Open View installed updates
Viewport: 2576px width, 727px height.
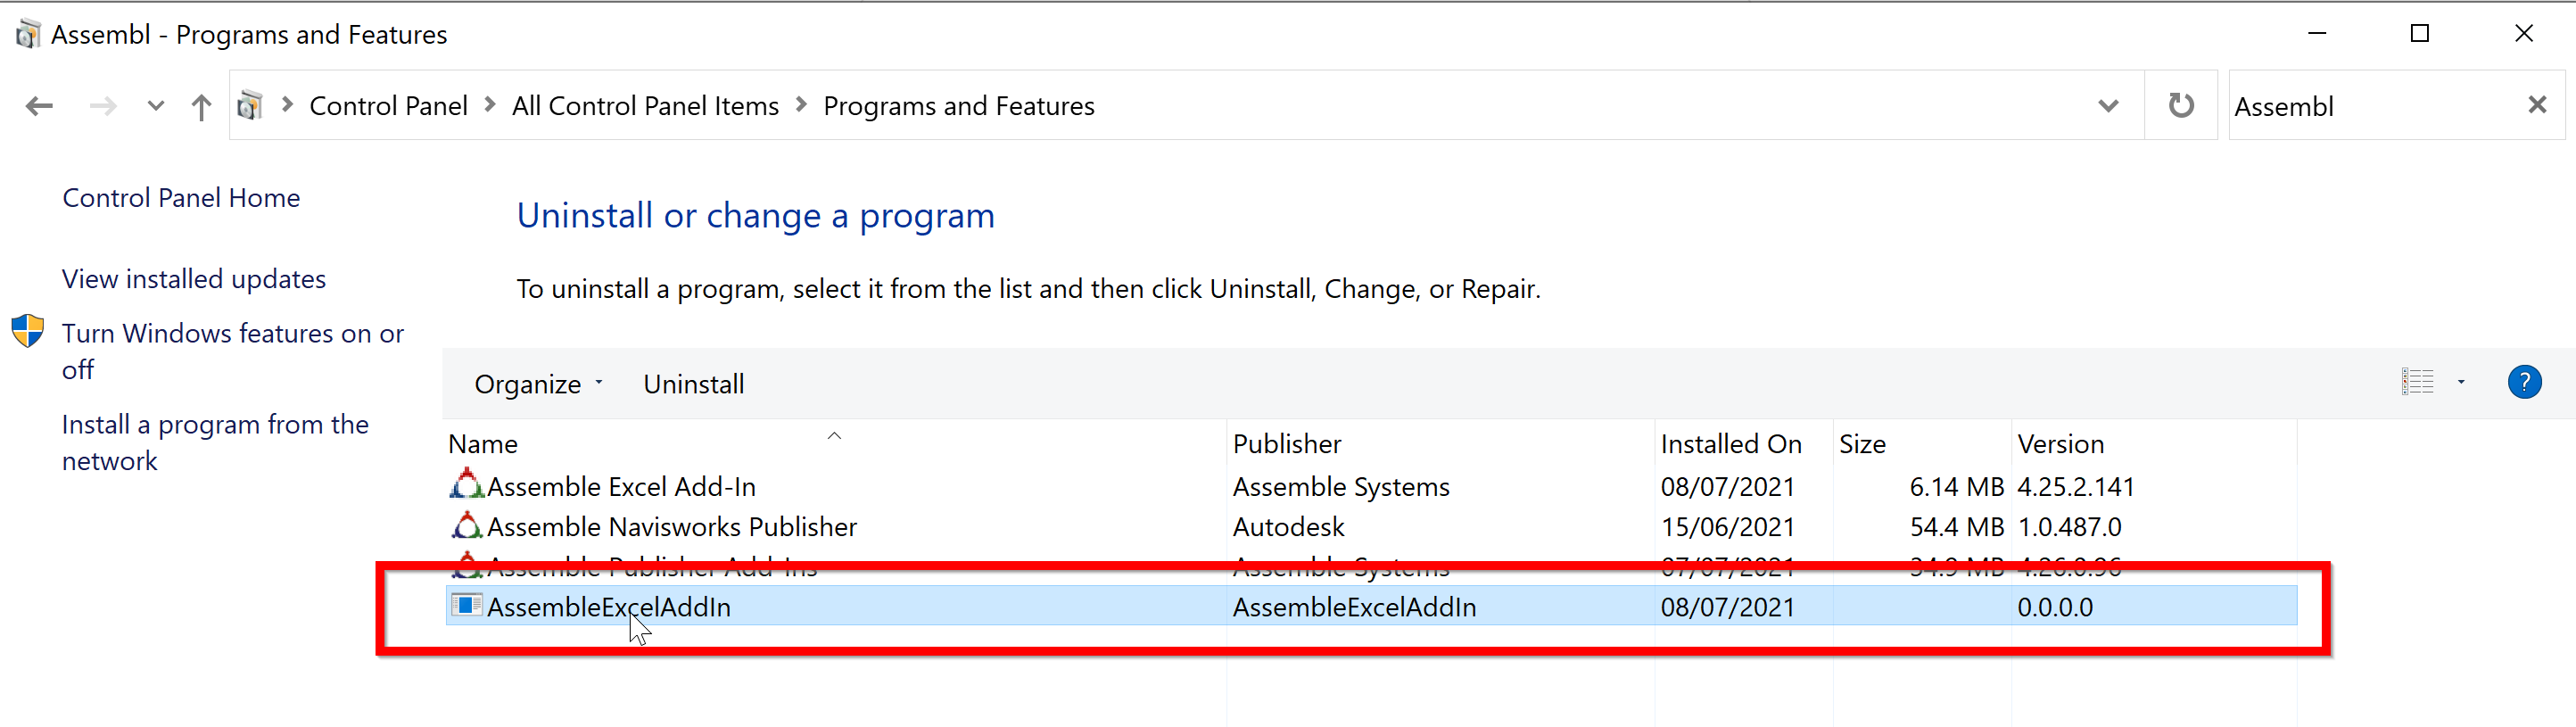193,278
